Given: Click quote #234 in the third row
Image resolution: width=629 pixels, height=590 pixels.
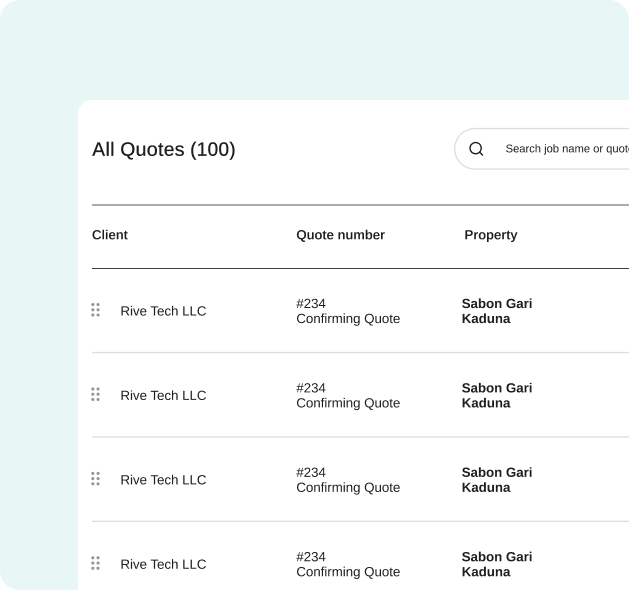Looking at the screenshot, I should click(311, 472).
